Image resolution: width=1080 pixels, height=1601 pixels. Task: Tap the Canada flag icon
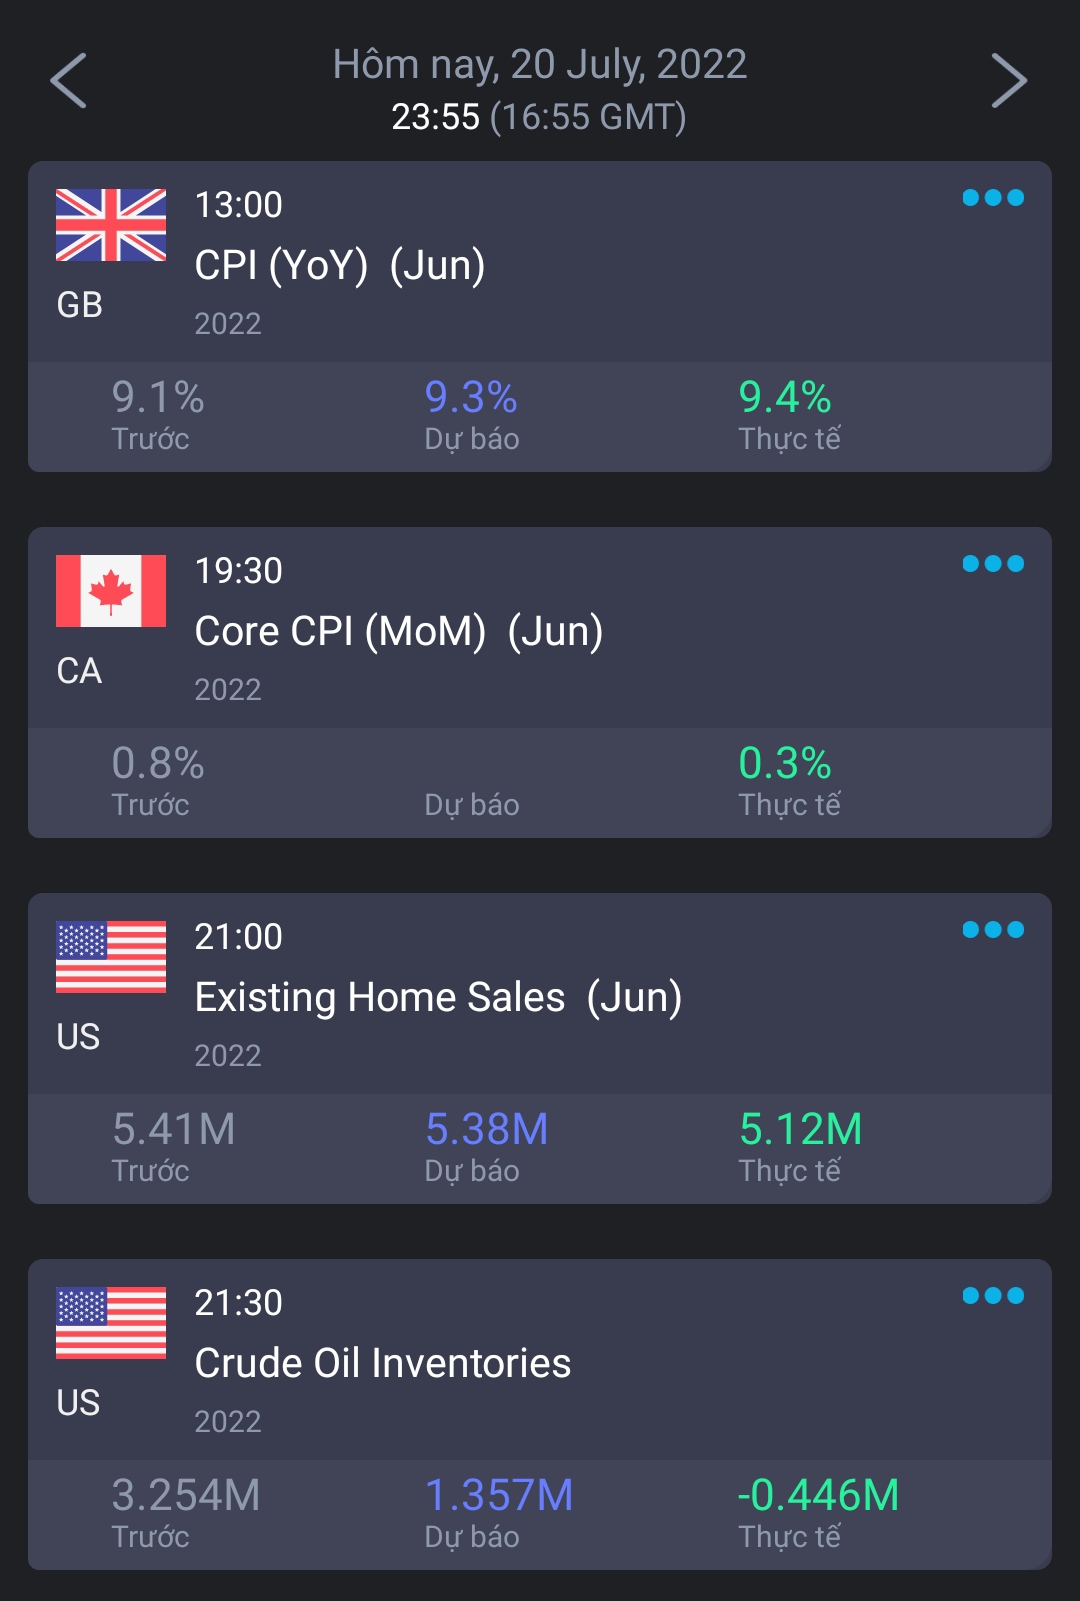pyautogui.click(x=111, y=591)
